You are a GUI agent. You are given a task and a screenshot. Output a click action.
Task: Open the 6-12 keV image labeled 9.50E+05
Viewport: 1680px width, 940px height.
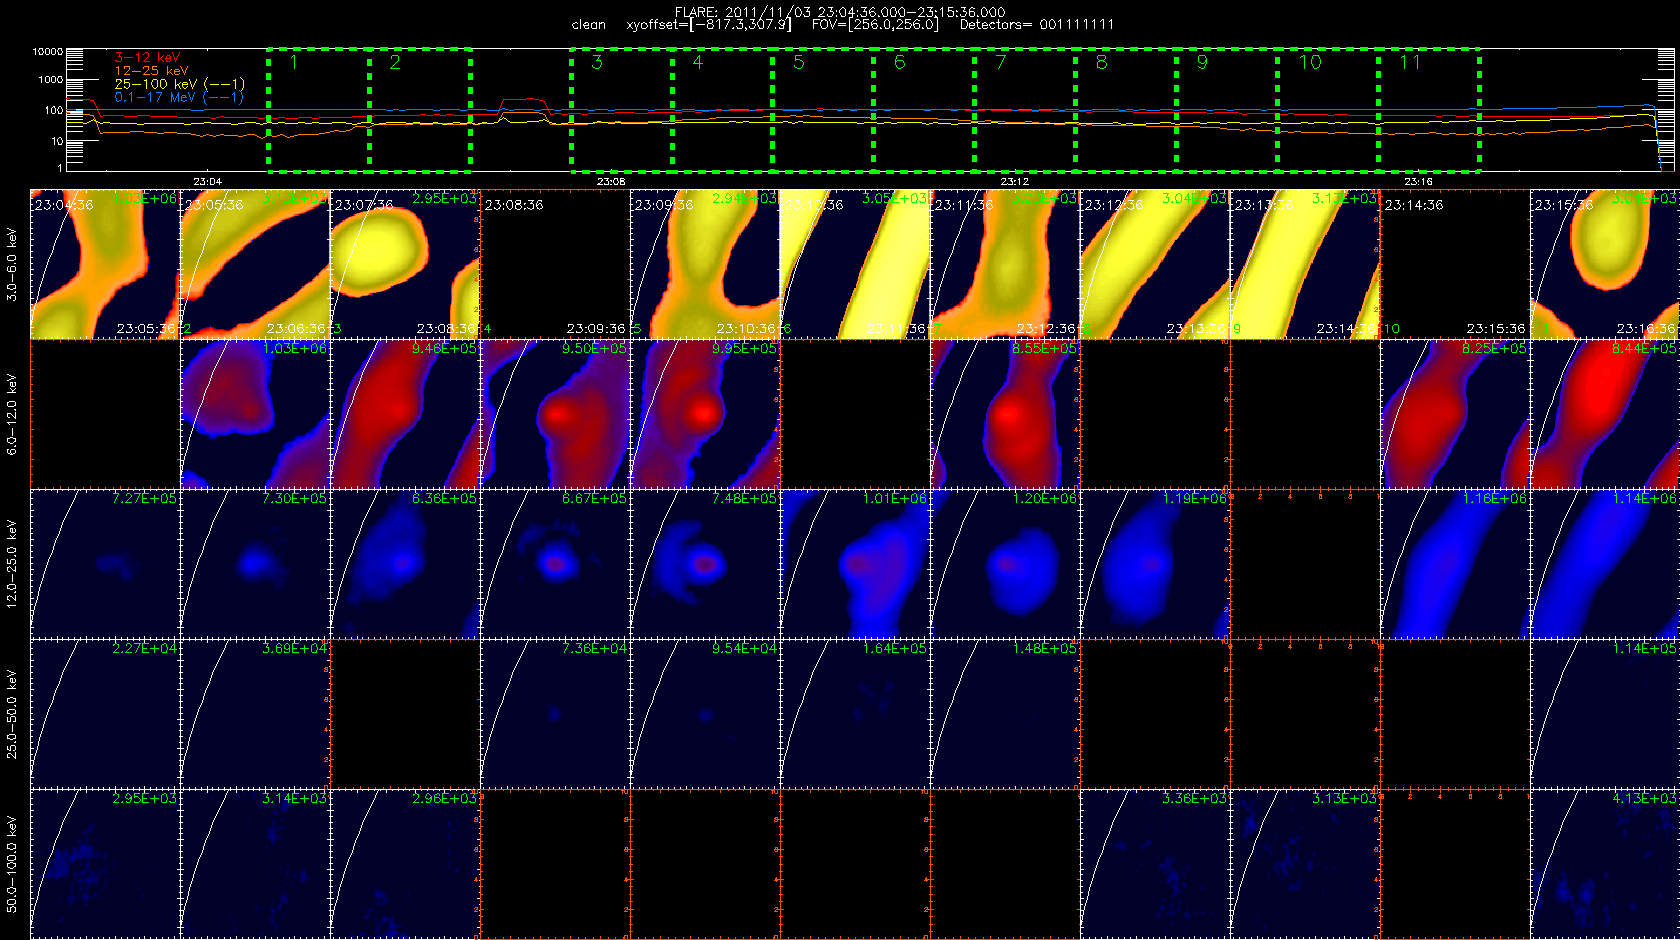pyautogui.click(x=555, y=414)
